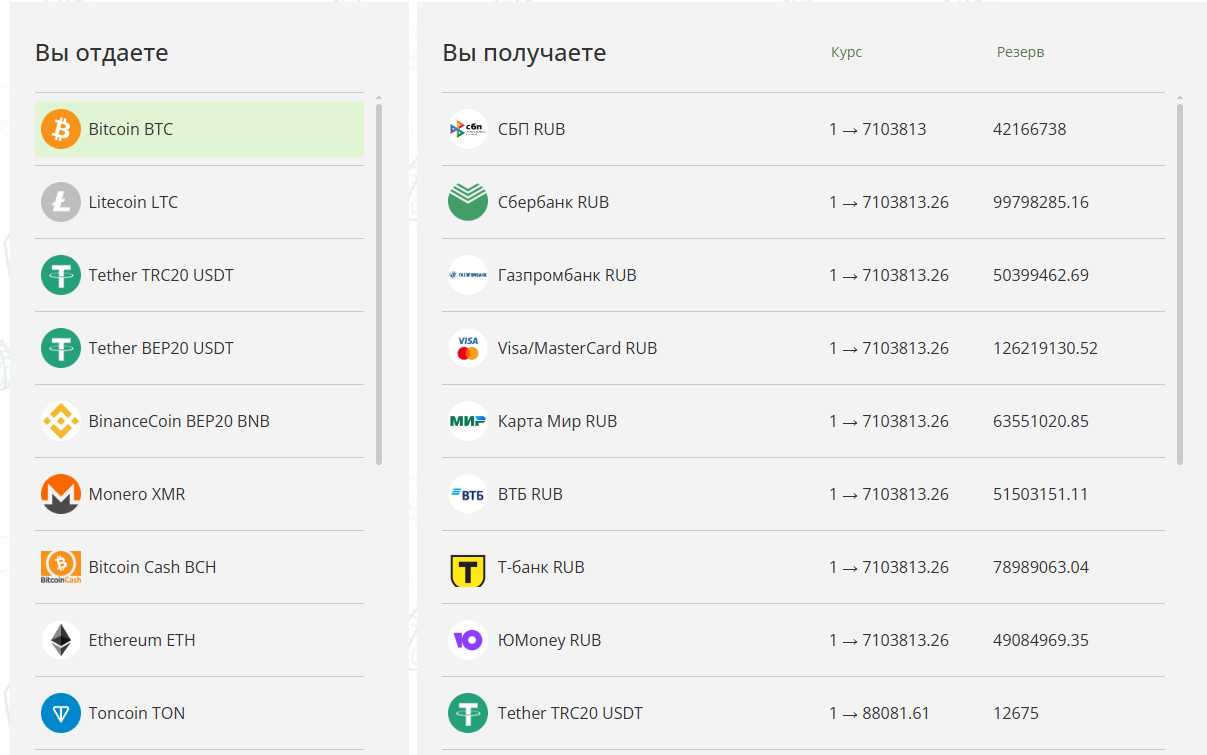Select the Toncoin TON icon
The width and height of the screenshot is (1207, 755).
pos(60,712)
